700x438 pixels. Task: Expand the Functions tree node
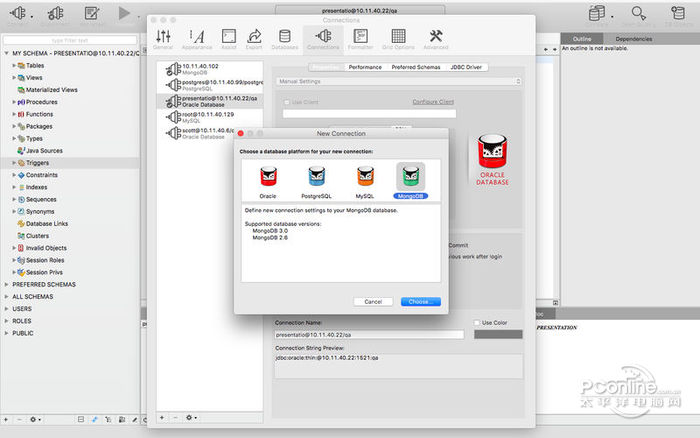[x=14, y=114]
